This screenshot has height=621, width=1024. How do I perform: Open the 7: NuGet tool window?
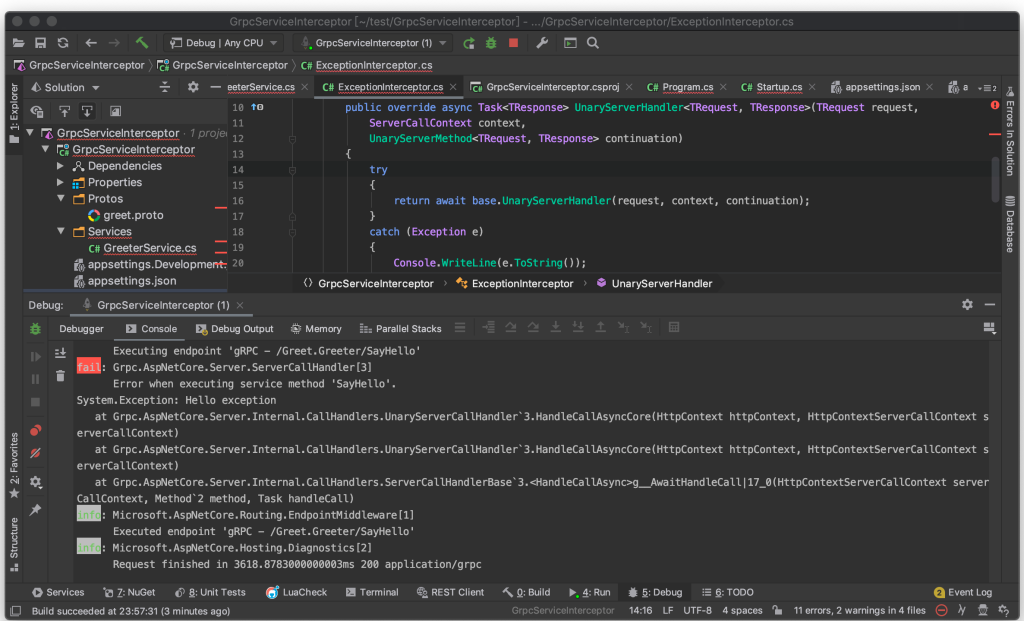tap(129, 592)
